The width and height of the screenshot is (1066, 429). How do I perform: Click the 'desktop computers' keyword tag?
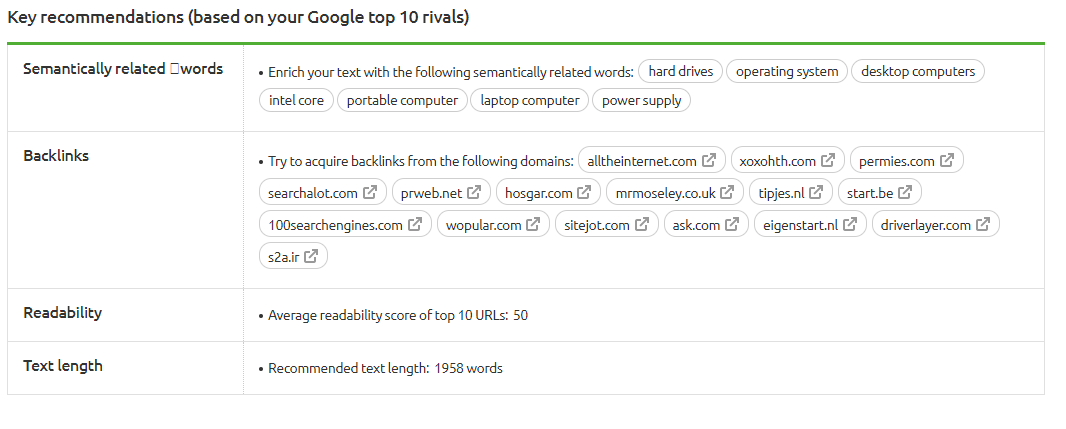click(x=918, y=71)
